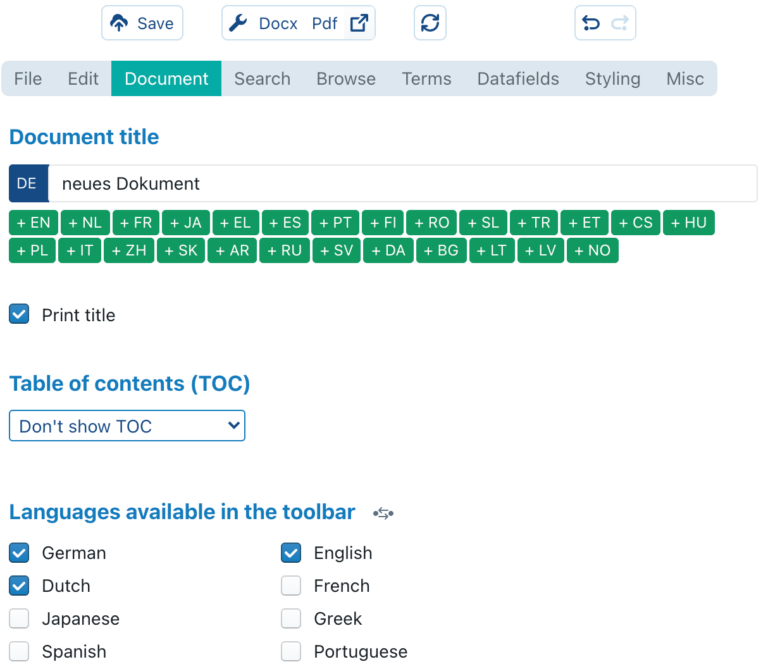The height and width of the screenshot is (669, 768).
Task: Uncheck the Print title checkbox
Action: tap(19, 315)
